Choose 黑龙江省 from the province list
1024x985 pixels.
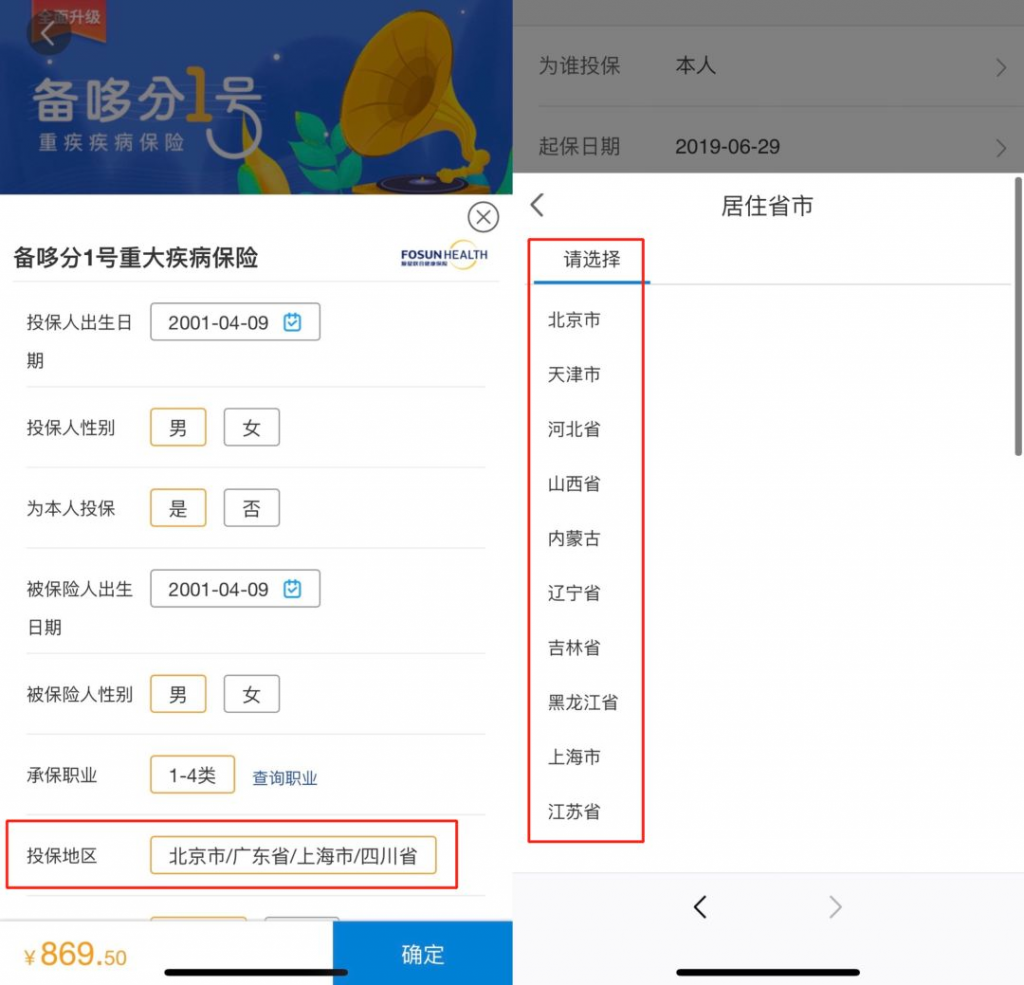pyautogui.click(x=583, y=702)
